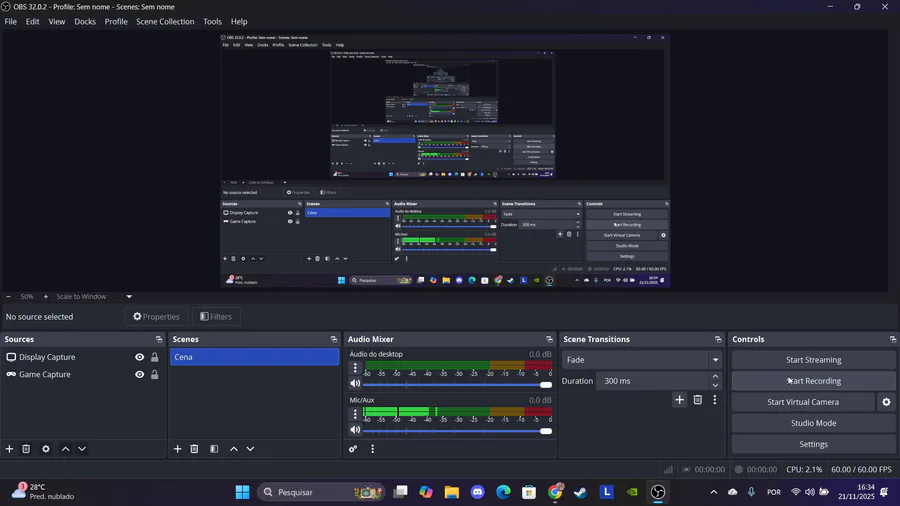900x506 pixels.
Task: Click taskbar Pesquisar search box
Action: coord(321,492)
